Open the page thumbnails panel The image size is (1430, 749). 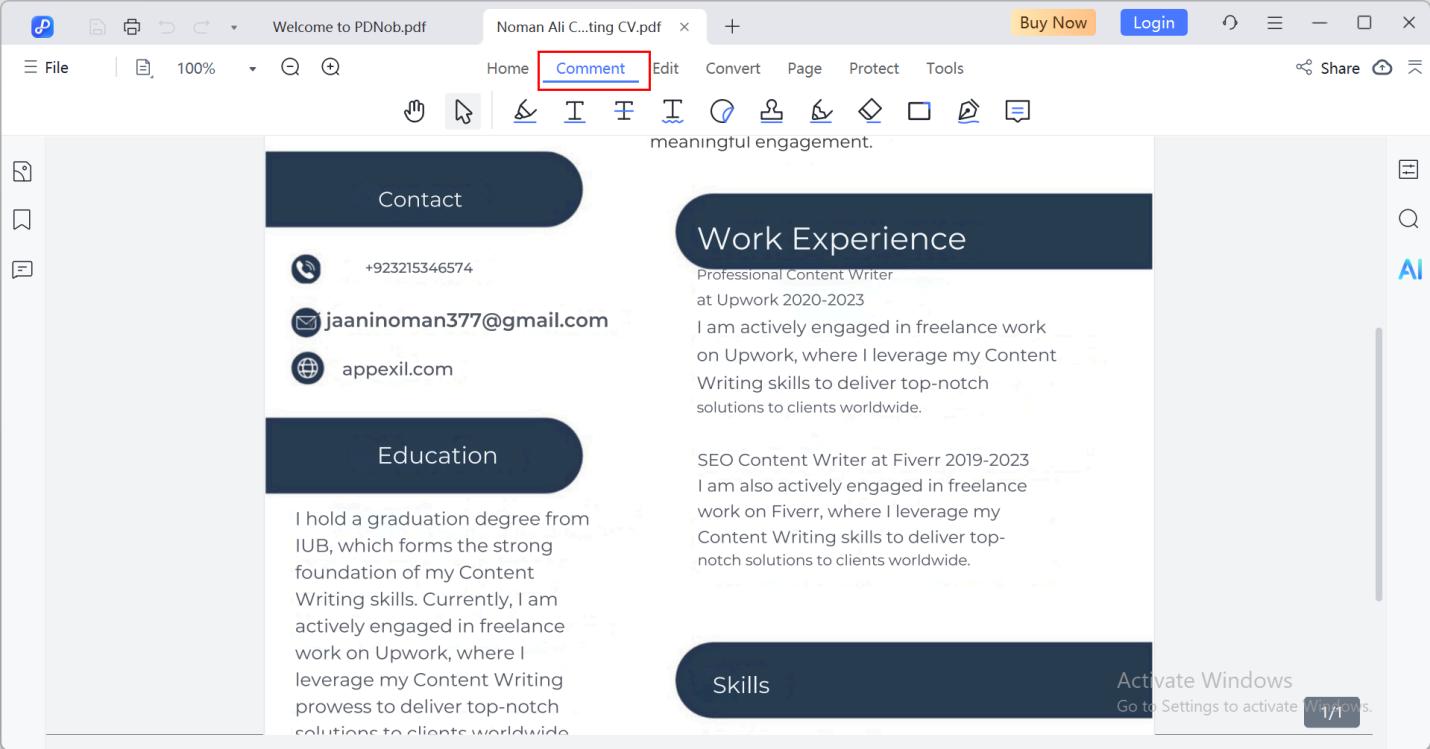click(22, 172)
